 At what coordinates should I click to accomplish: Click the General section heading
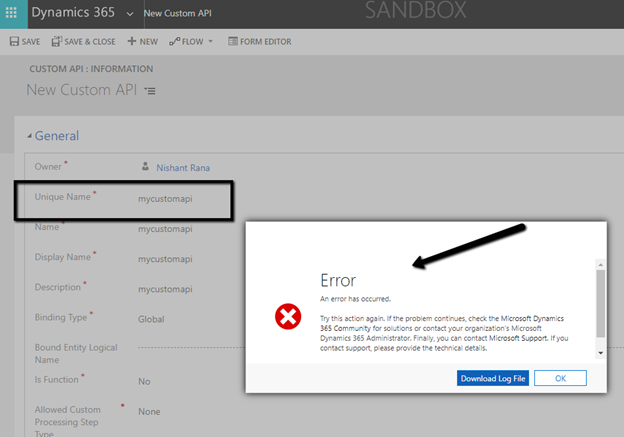[57, 136]
